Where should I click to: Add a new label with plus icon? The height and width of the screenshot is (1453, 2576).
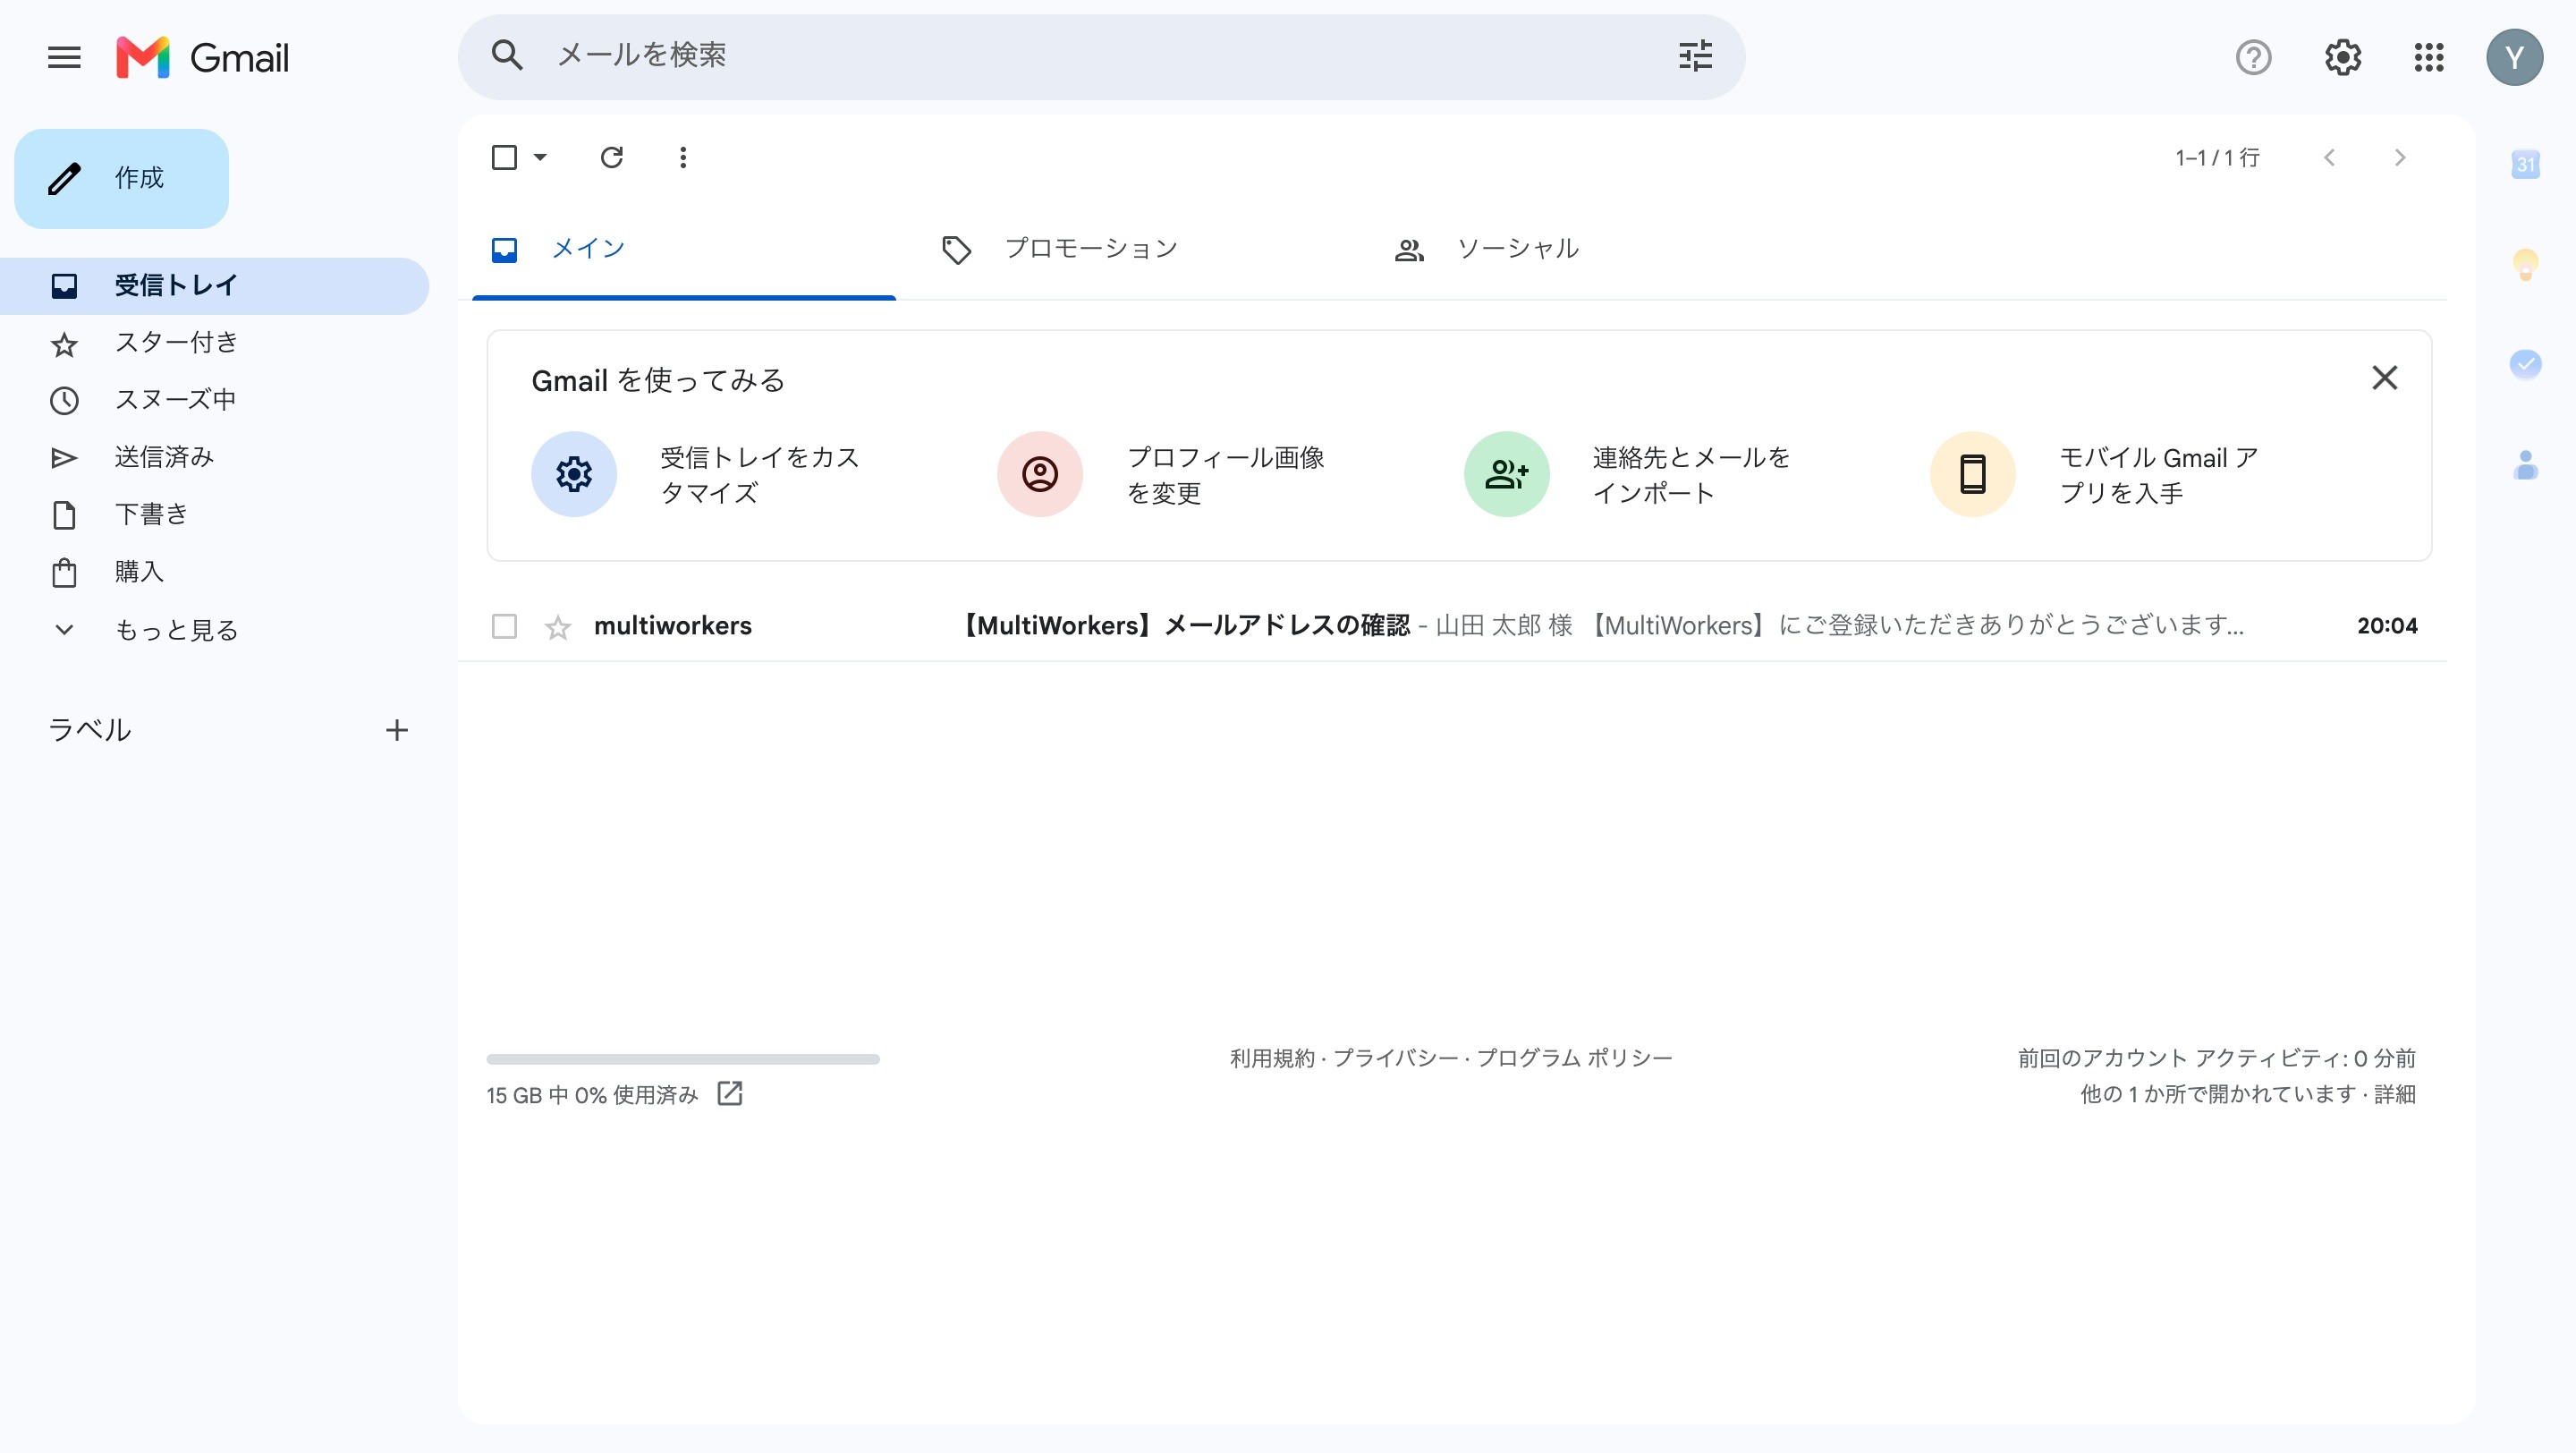(x=397, y=730)
